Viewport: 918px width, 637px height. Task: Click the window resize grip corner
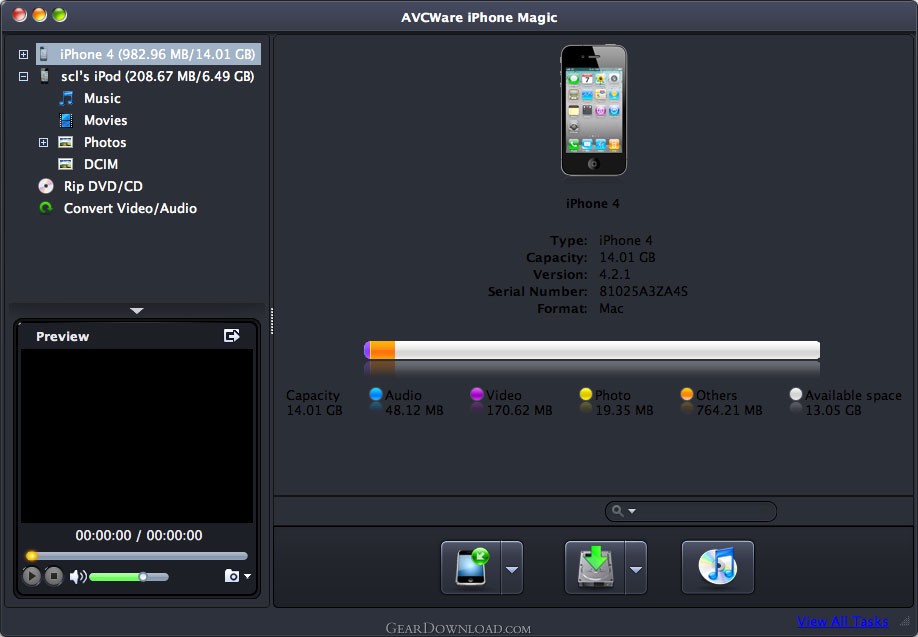pos(905,621)
